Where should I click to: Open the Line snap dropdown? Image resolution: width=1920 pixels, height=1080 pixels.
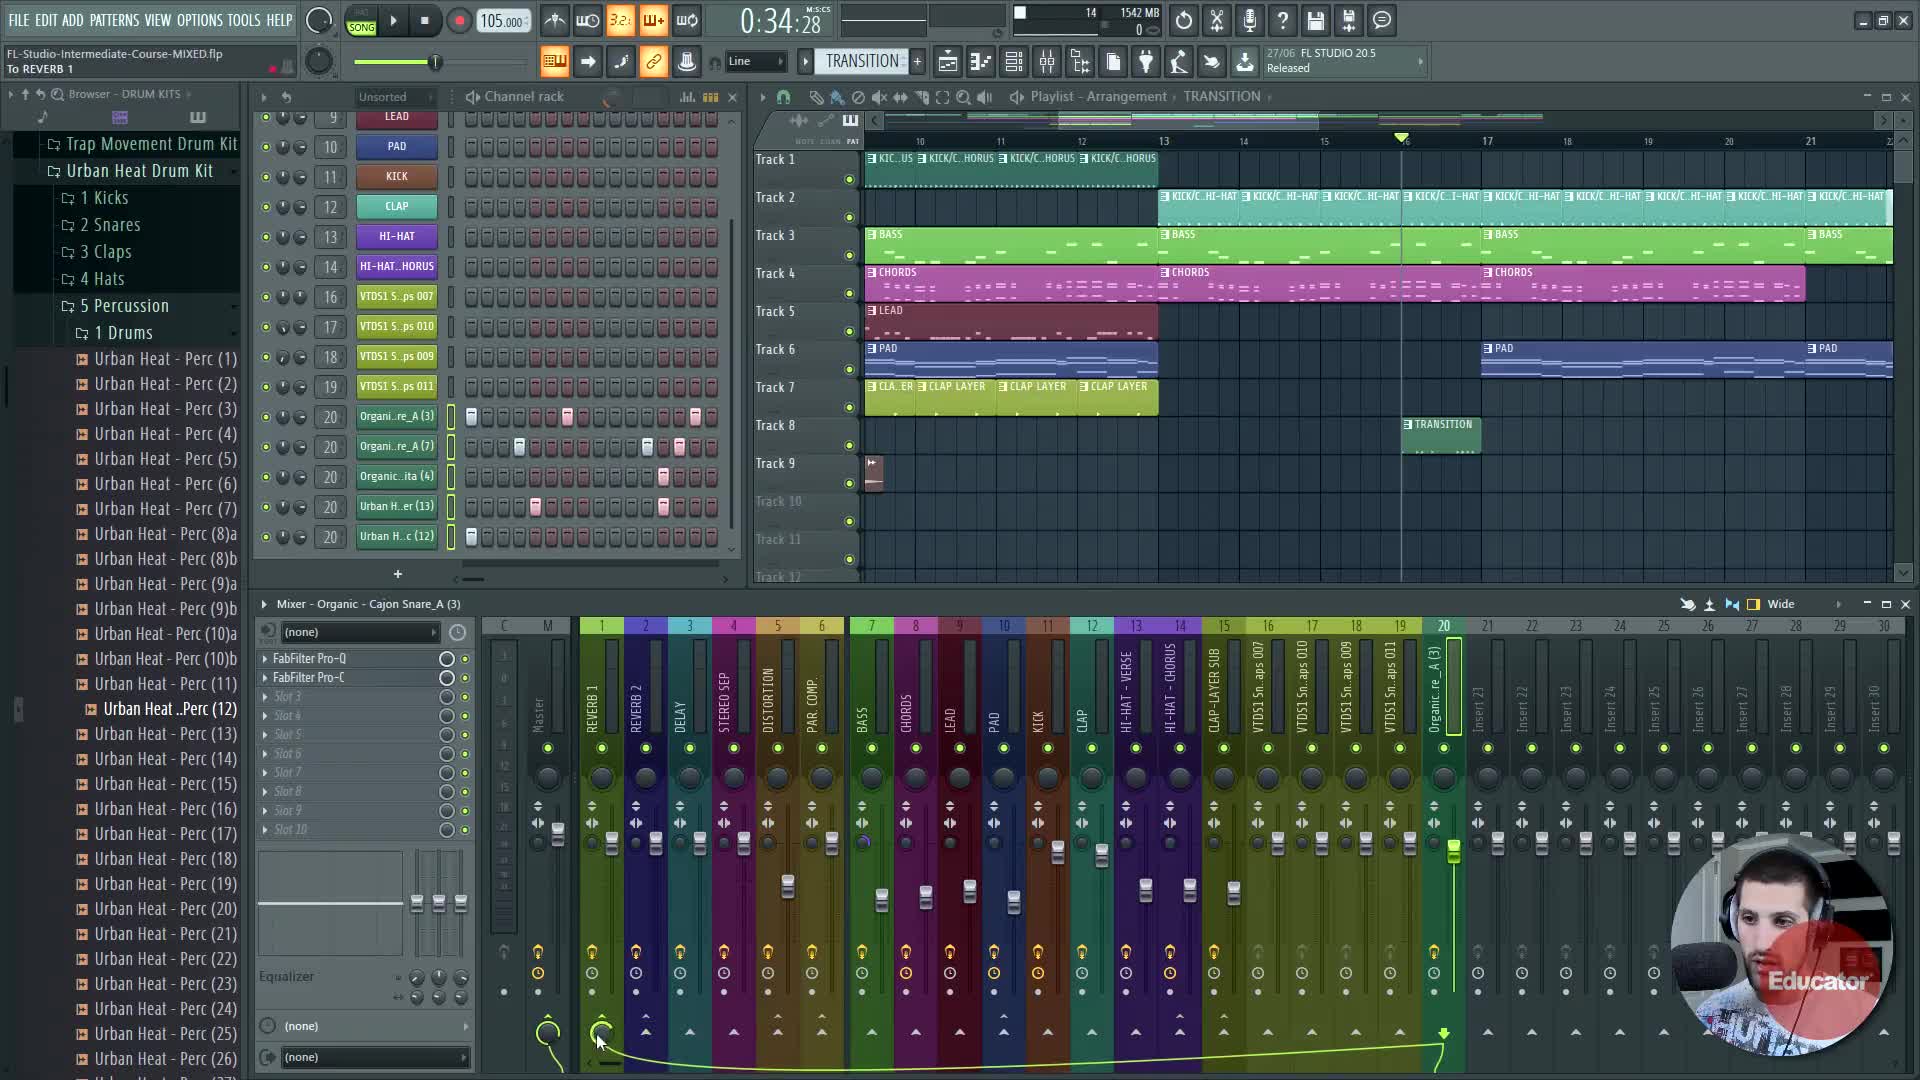[x=755, y=62]
